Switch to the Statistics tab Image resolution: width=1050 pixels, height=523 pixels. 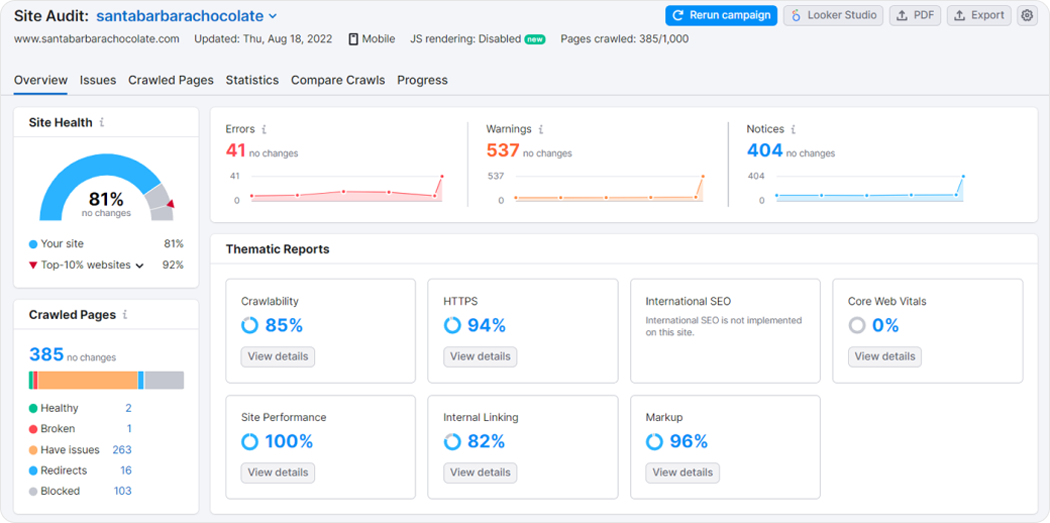pyautogui.click(x=252, y=80)
